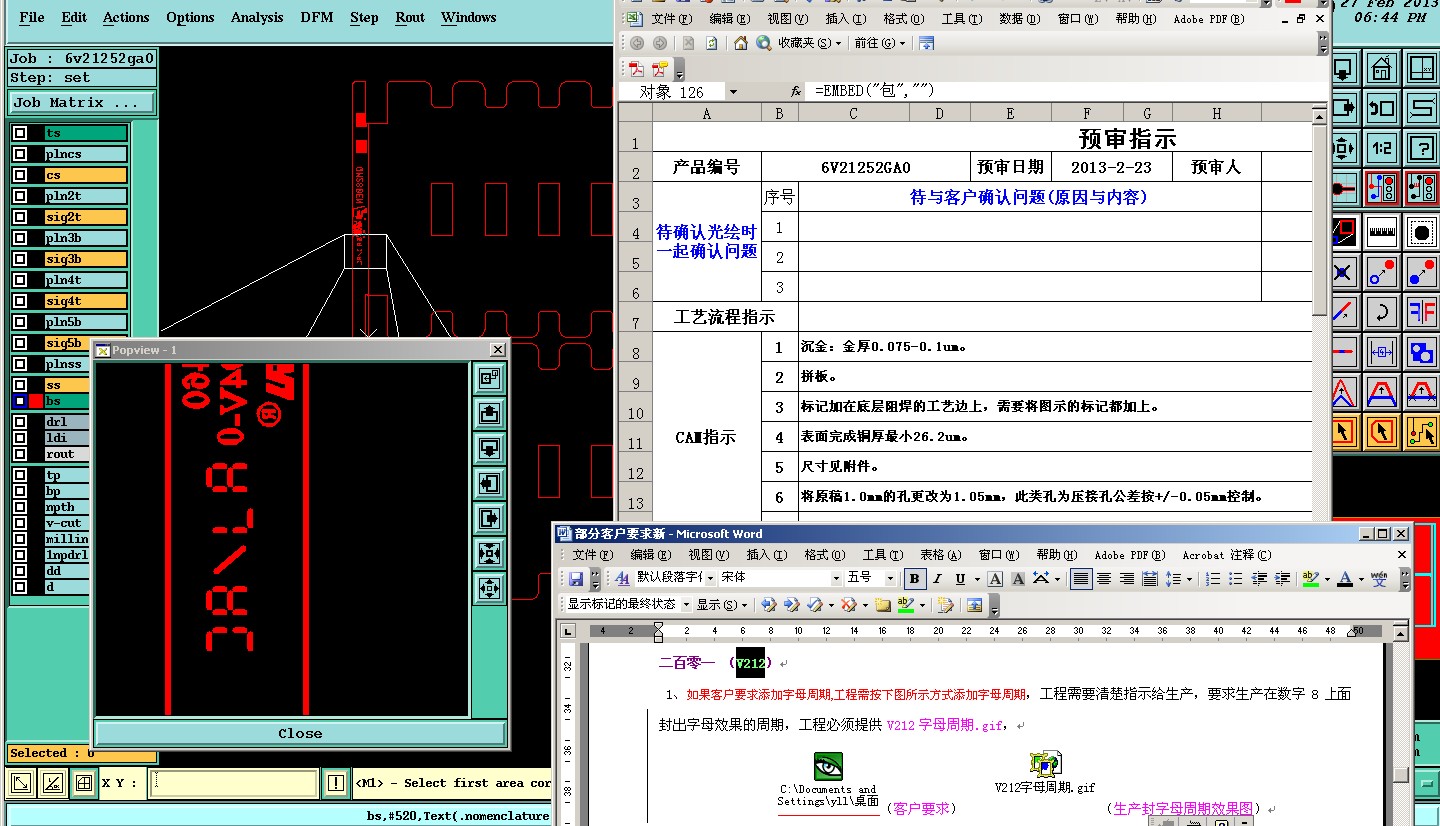
Task: Click the Adobe PDF convert icon in Excel
Action: point(636,69)
